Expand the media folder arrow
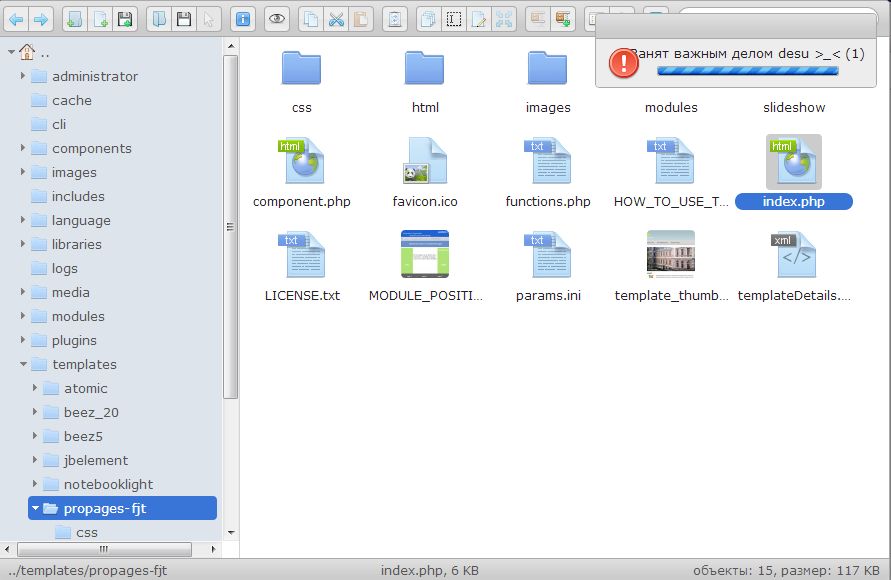The width and height of the screenshot is (891, 580). tap(23, 291)
